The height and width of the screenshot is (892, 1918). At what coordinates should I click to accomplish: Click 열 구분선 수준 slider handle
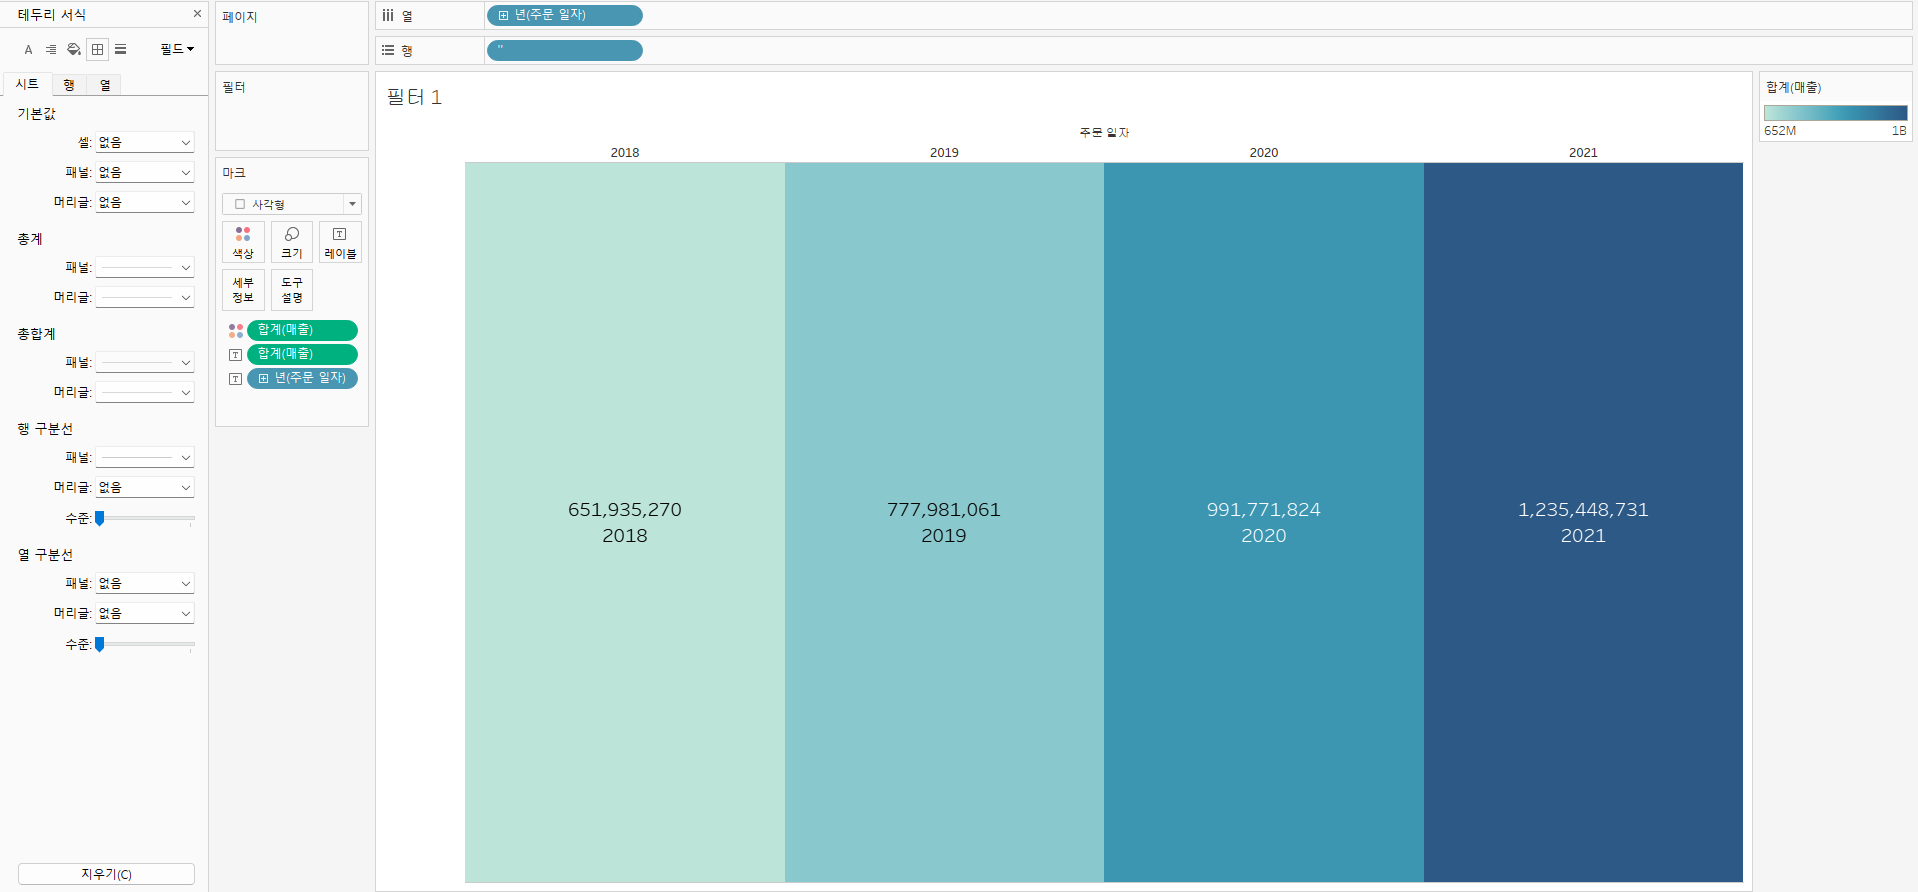(x=100, y=644)
